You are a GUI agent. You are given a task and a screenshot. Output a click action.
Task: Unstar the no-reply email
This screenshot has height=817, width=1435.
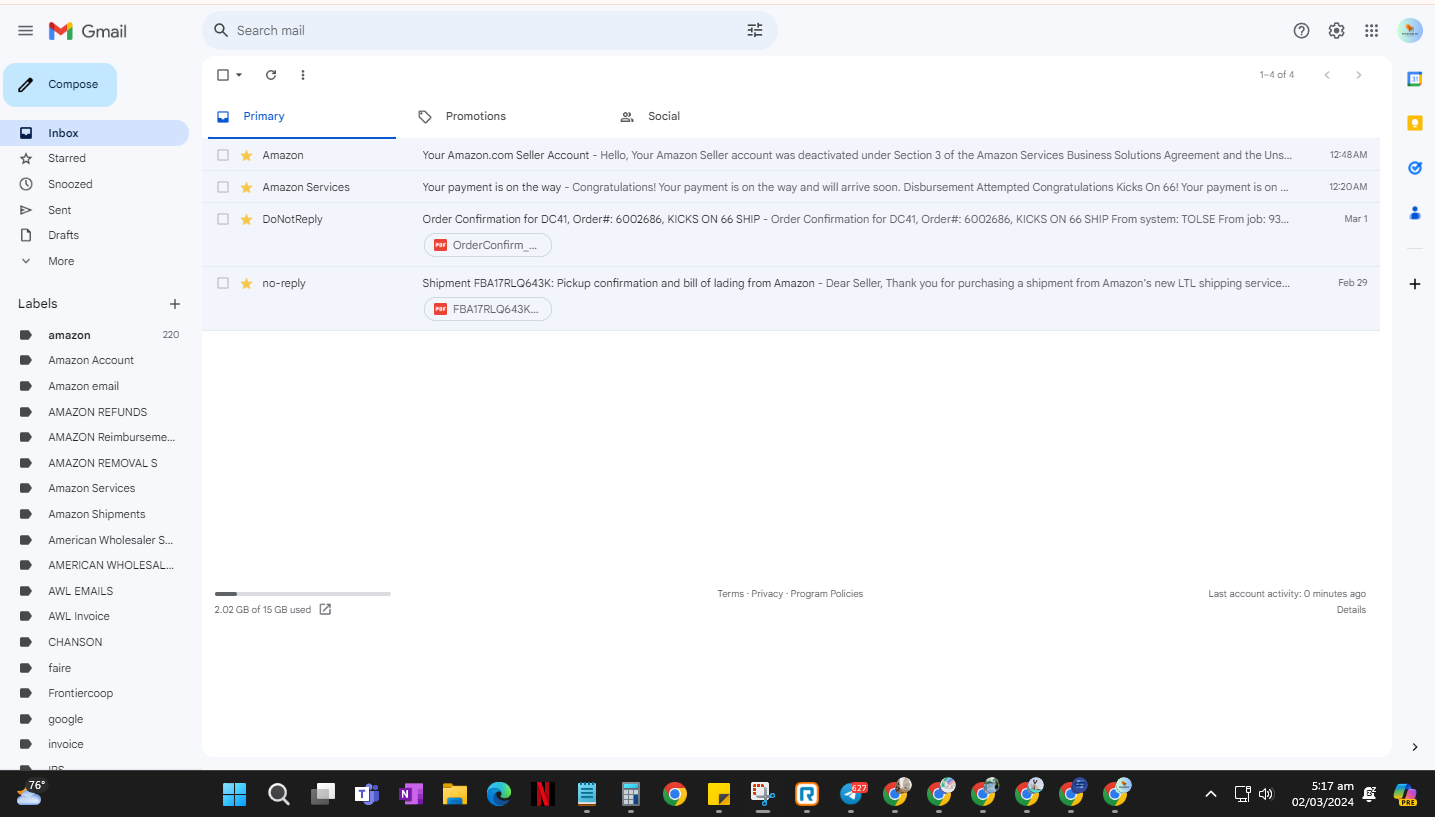pyautogui.click(x=246, y=283)
